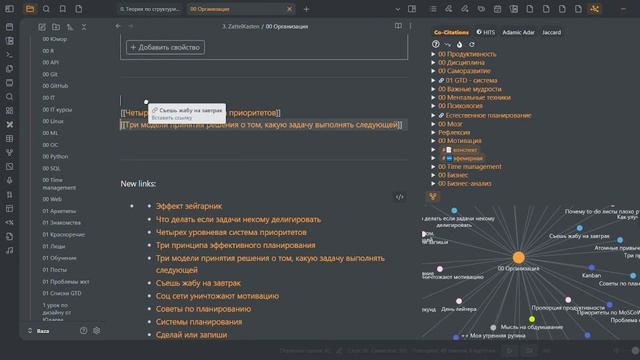Viewport: 640px width, 360px height.
Task: Open Три принципа эффективного планирования link
Action: pos(236,245)
